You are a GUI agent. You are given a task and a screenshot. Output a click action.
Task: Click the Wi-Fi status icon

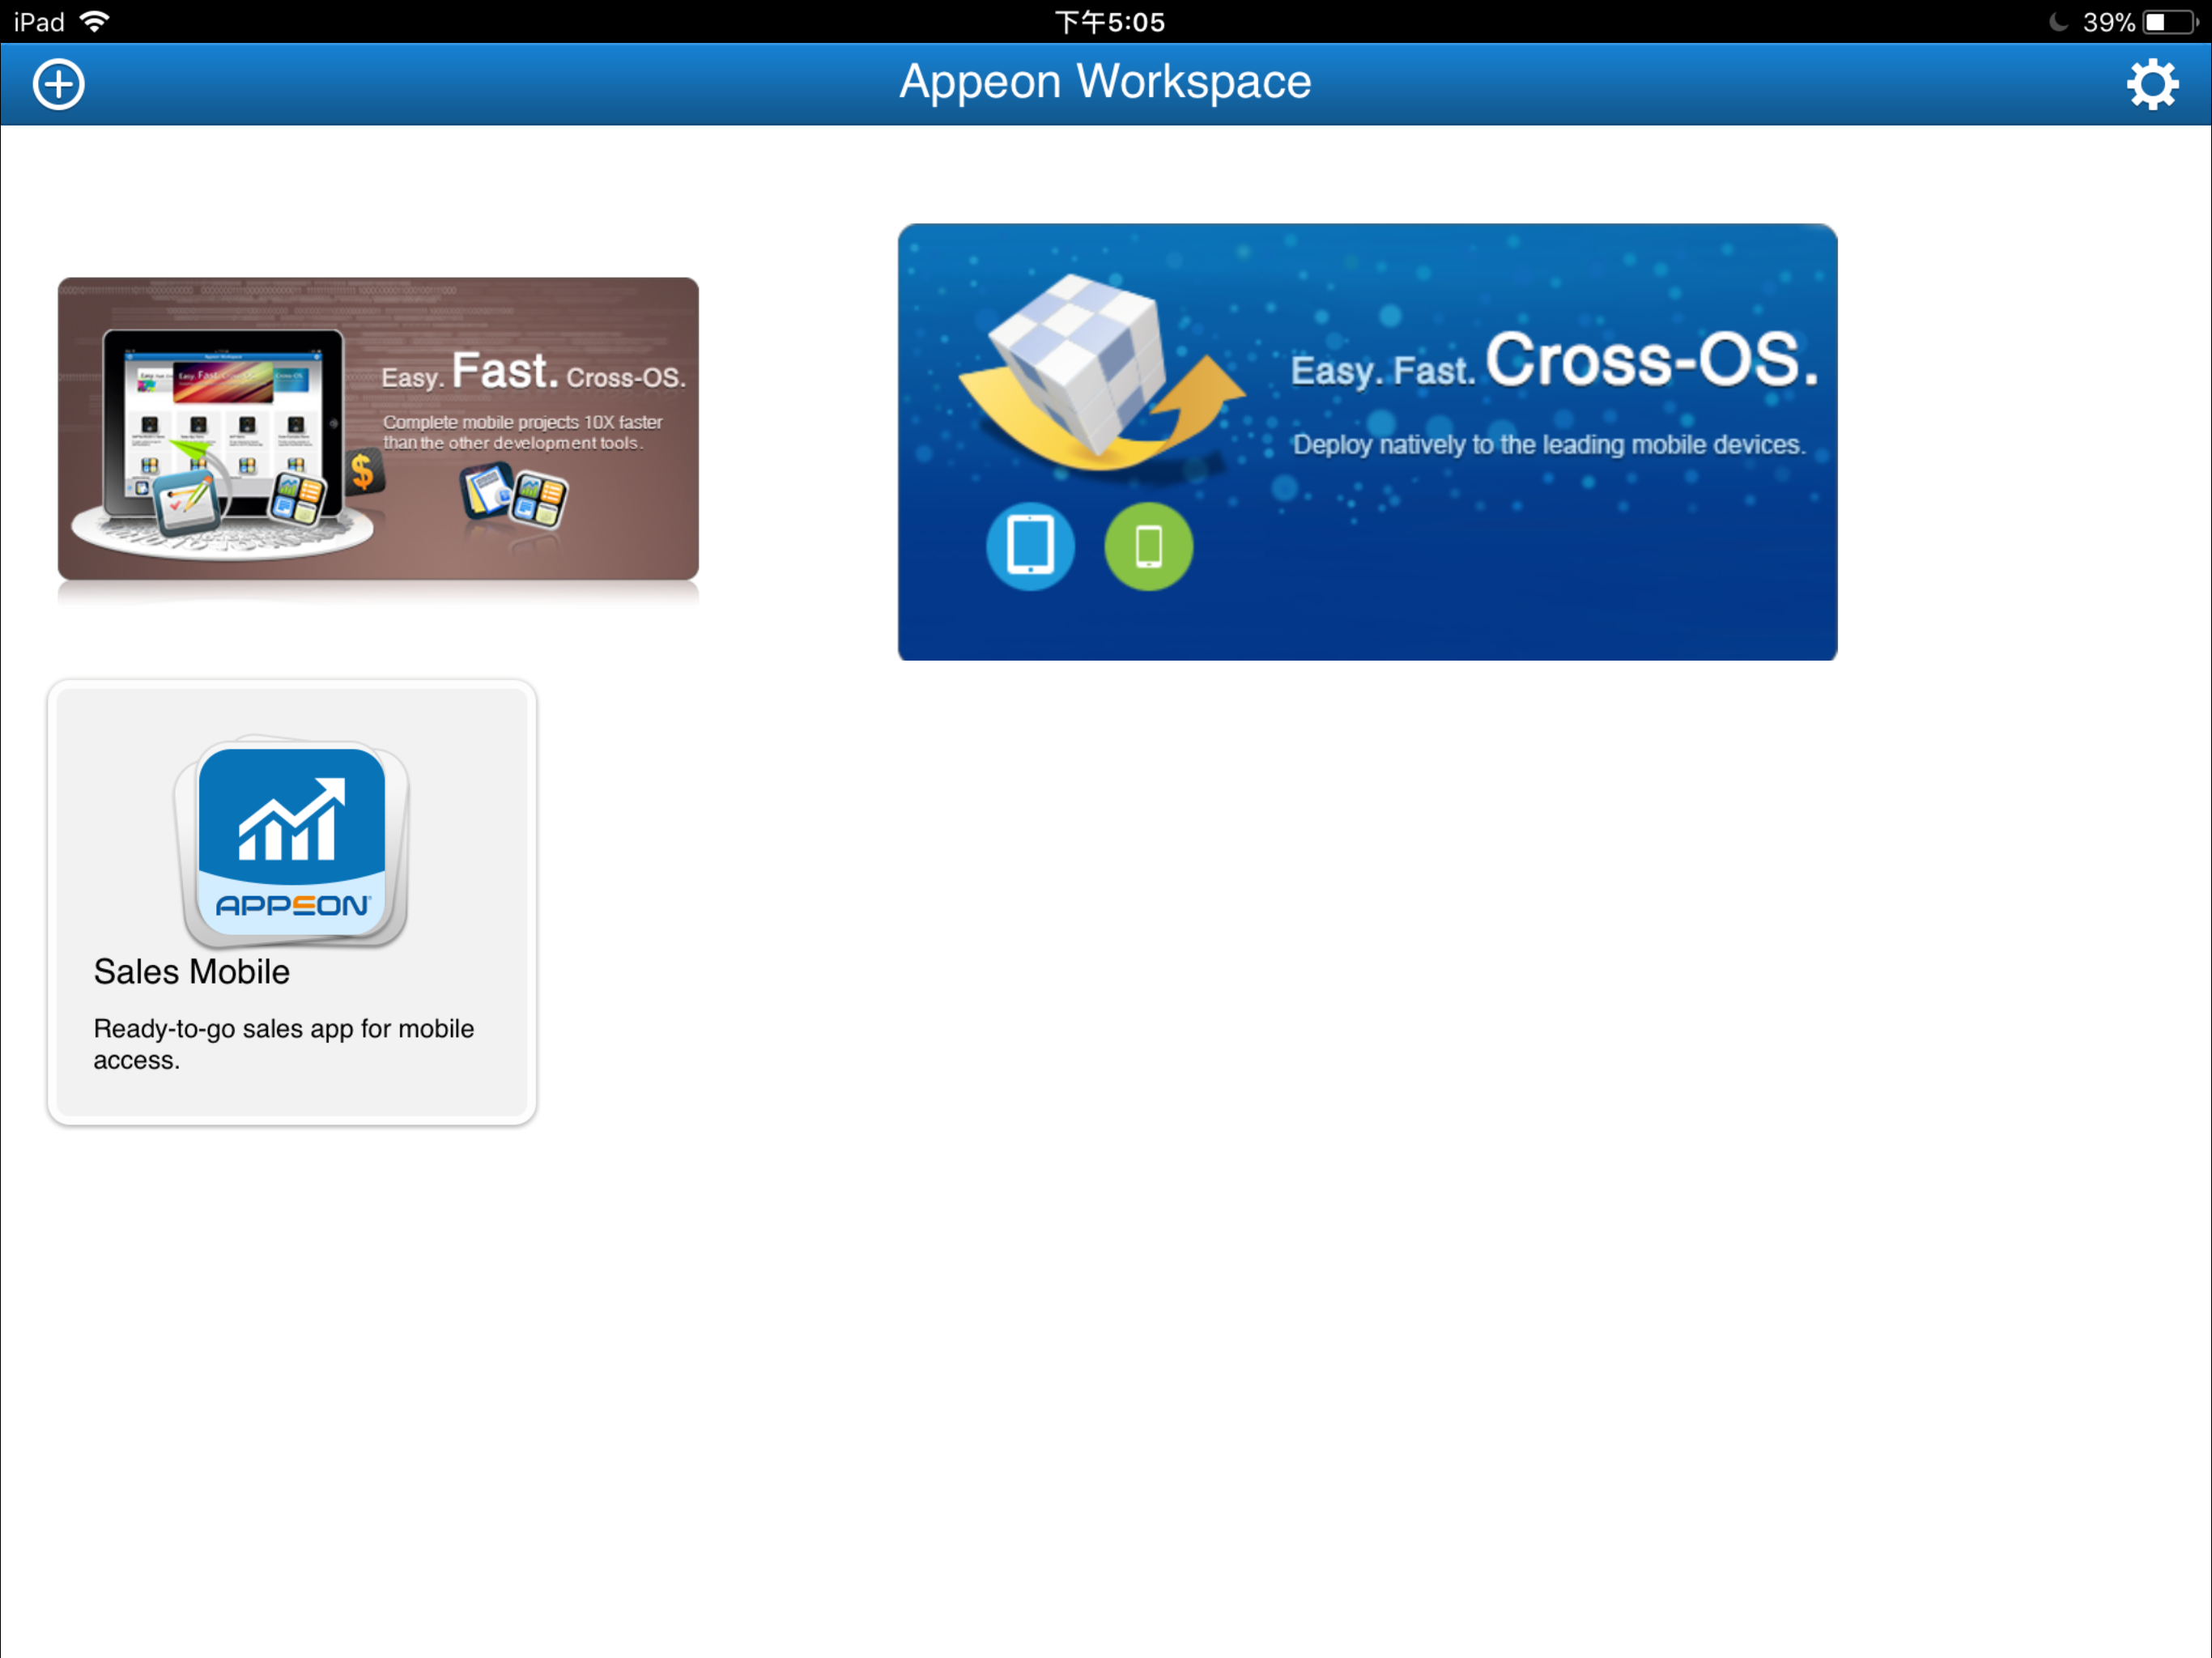tap(95, 22)
